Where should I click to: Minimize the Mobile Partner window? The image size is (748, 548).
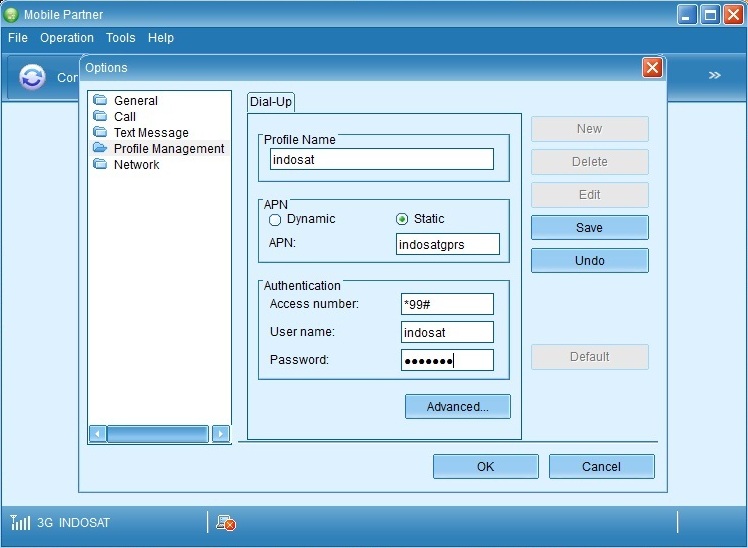(x=686, y=15)
